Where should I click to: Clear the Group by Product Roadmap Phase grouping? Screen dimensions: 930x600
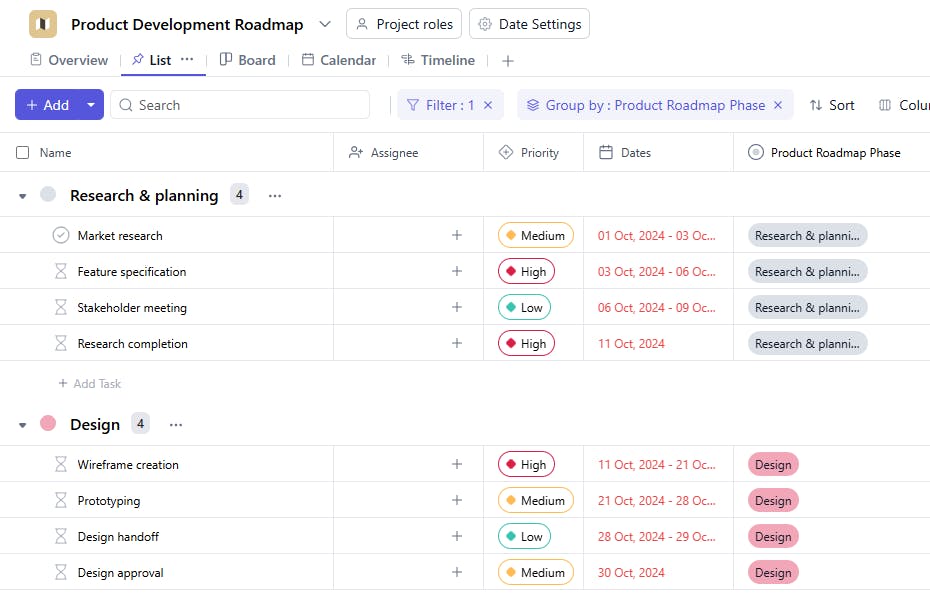(779, 105)
